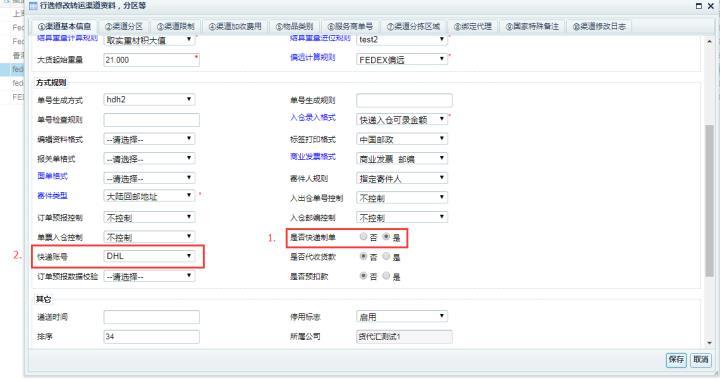Open the ⑤物品类别 tab
Image resolution: width=720 pixels, height=381 pixels.
(294, 27)
